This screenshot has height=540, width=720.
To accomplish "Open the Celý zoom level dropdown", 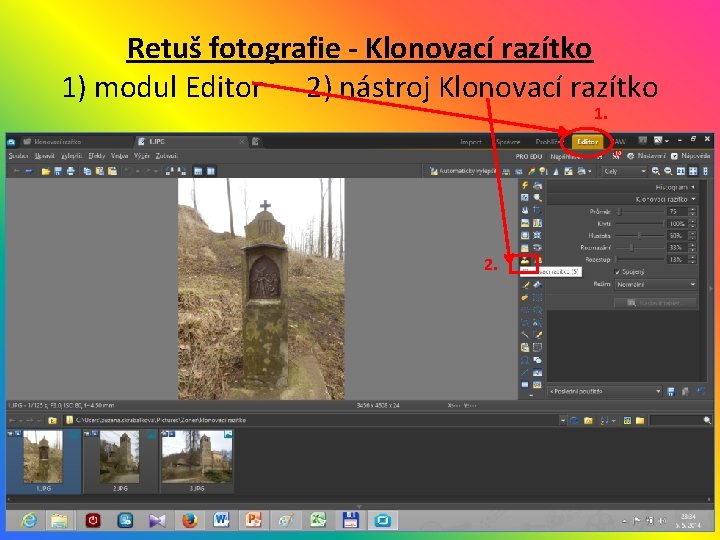I will coord(624,172).
